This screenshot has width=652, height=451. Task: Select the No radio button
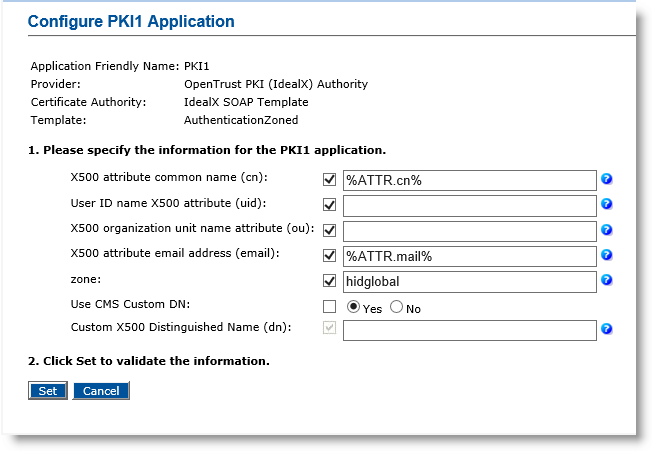point(396,307)
